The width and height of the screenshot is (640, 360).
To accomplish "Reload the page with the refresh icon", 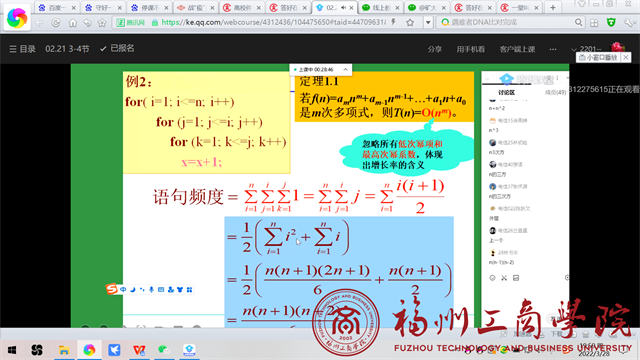I will [56, 23].
